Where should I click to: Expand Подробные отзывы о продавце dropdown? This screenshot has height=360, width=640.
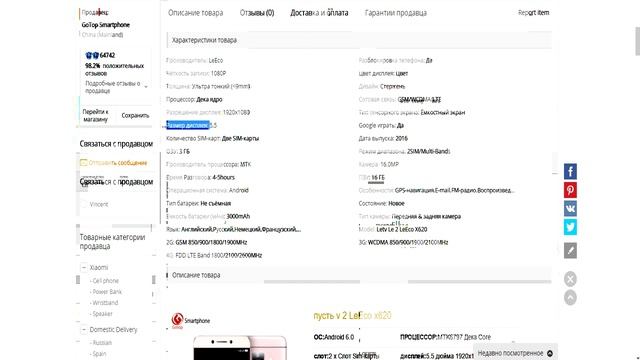(x=146, y=87)
